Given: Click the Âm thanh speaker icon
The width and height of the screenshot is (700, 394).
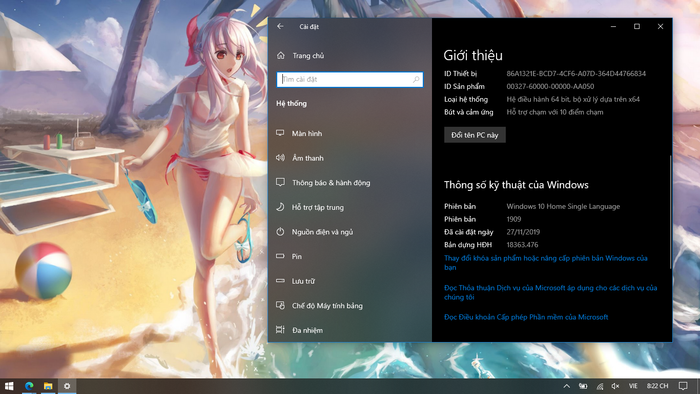Looking at the screenshot, I should click(280, 158).
